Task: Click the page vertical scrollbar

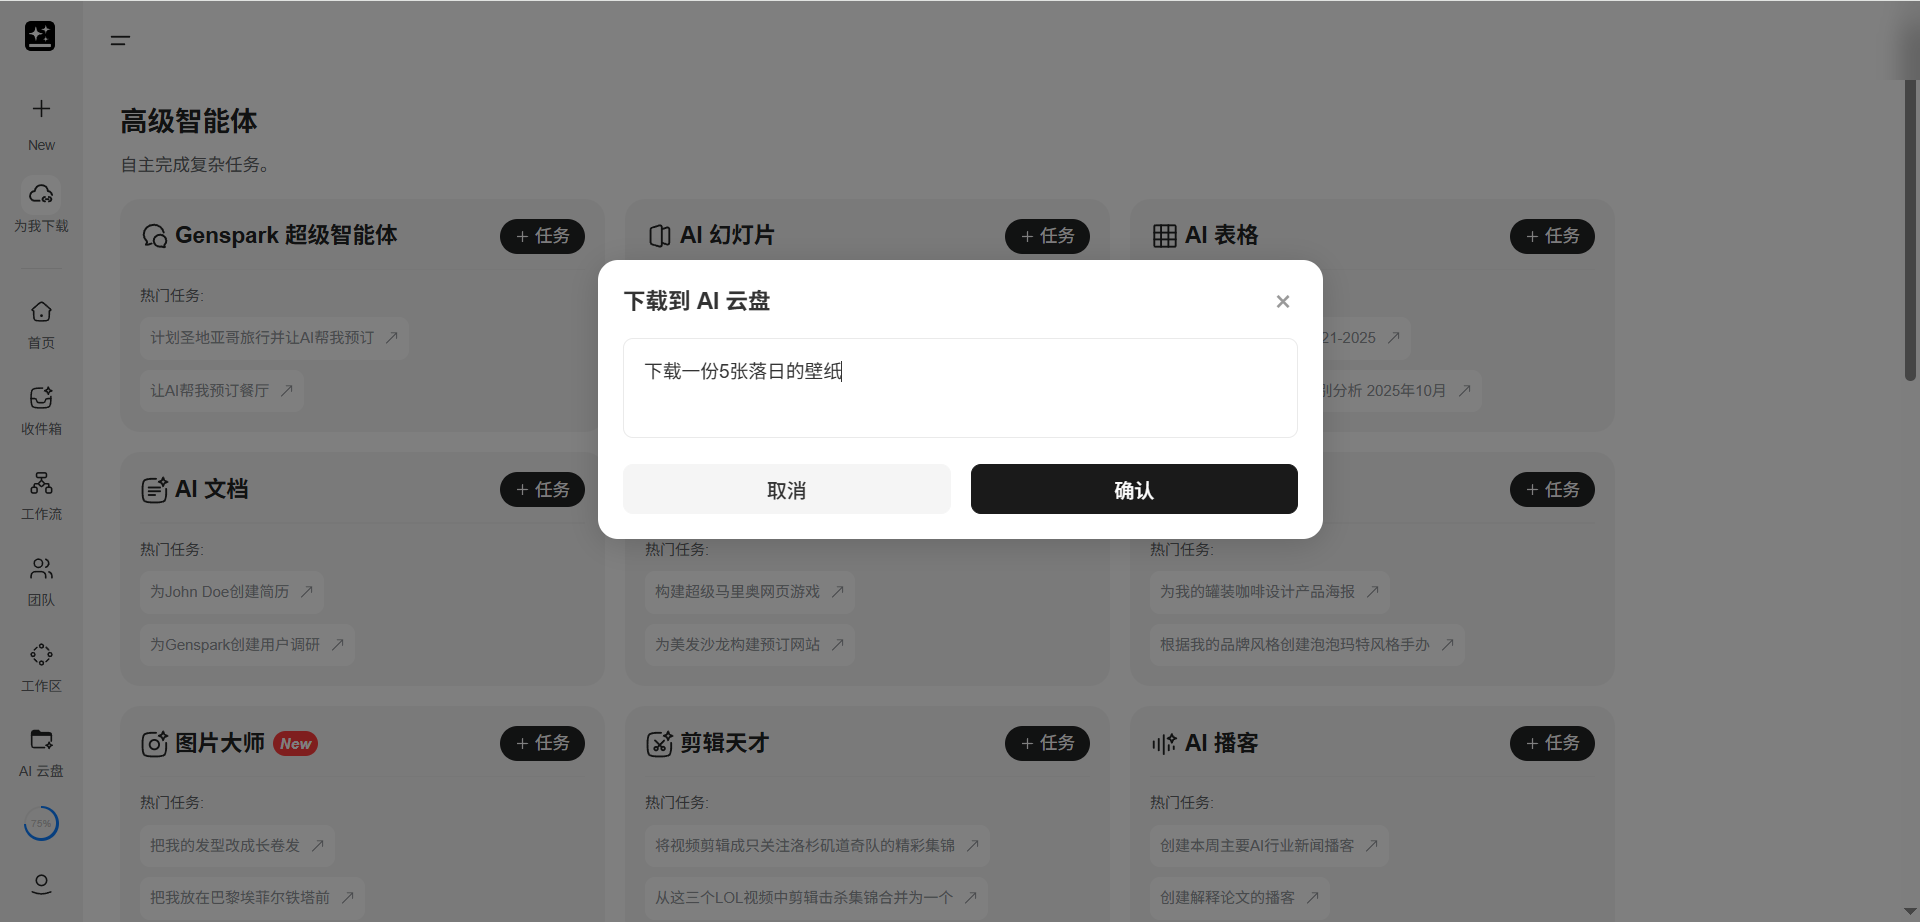Action: coord(1909,230)
